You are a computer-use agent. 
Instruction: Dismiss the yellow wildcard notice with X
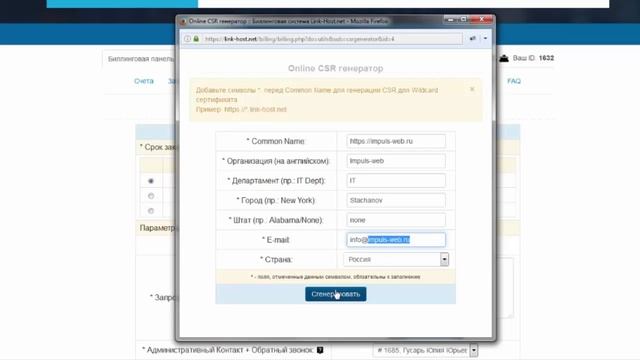(472, 89)
